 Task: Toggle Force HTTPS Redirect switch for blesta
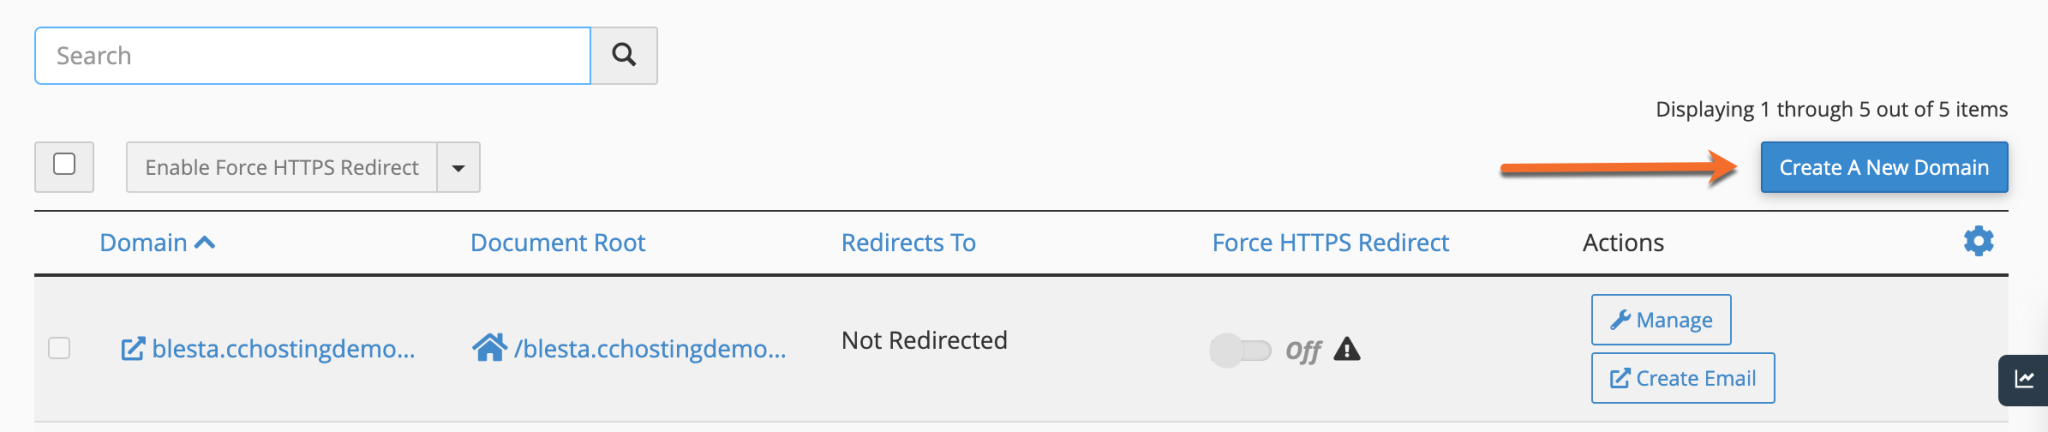(x=1241, y=350)
